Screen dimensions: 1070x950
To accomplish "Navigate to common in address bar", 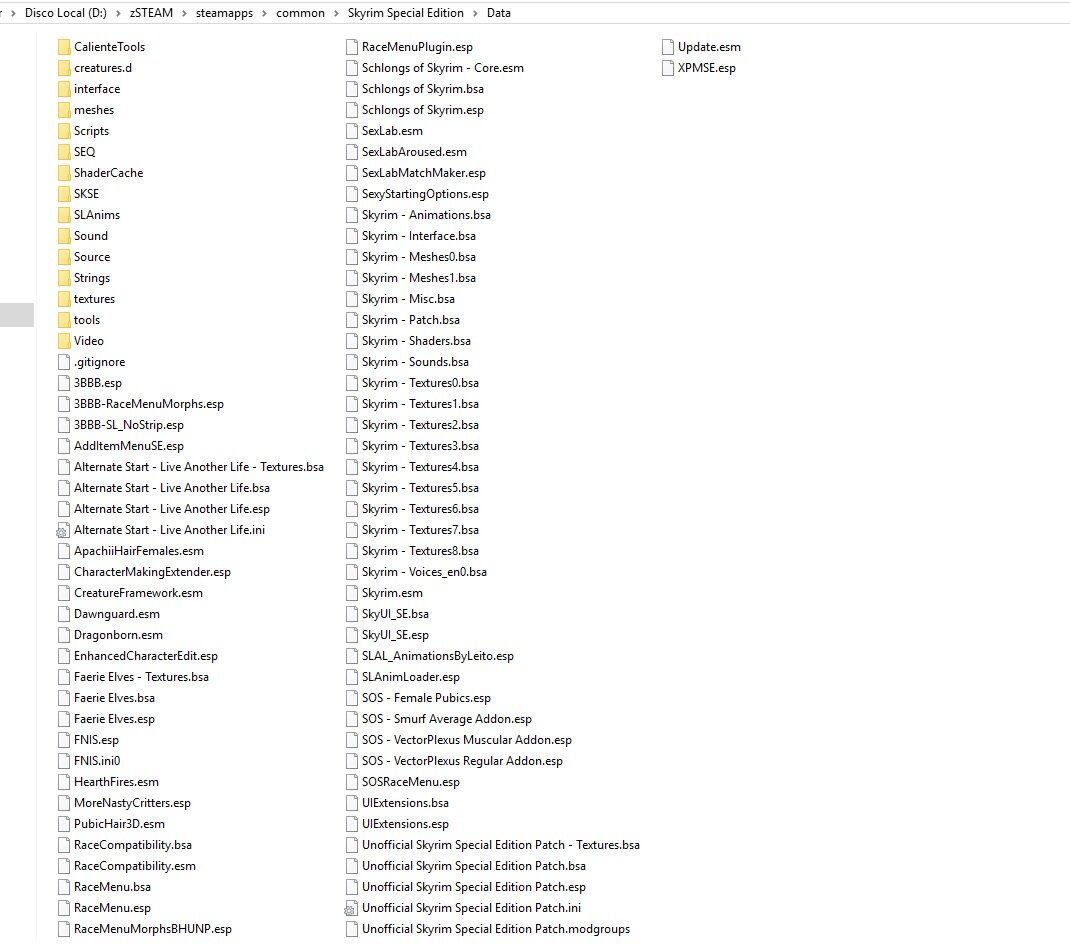I will [x=300, y=13].
